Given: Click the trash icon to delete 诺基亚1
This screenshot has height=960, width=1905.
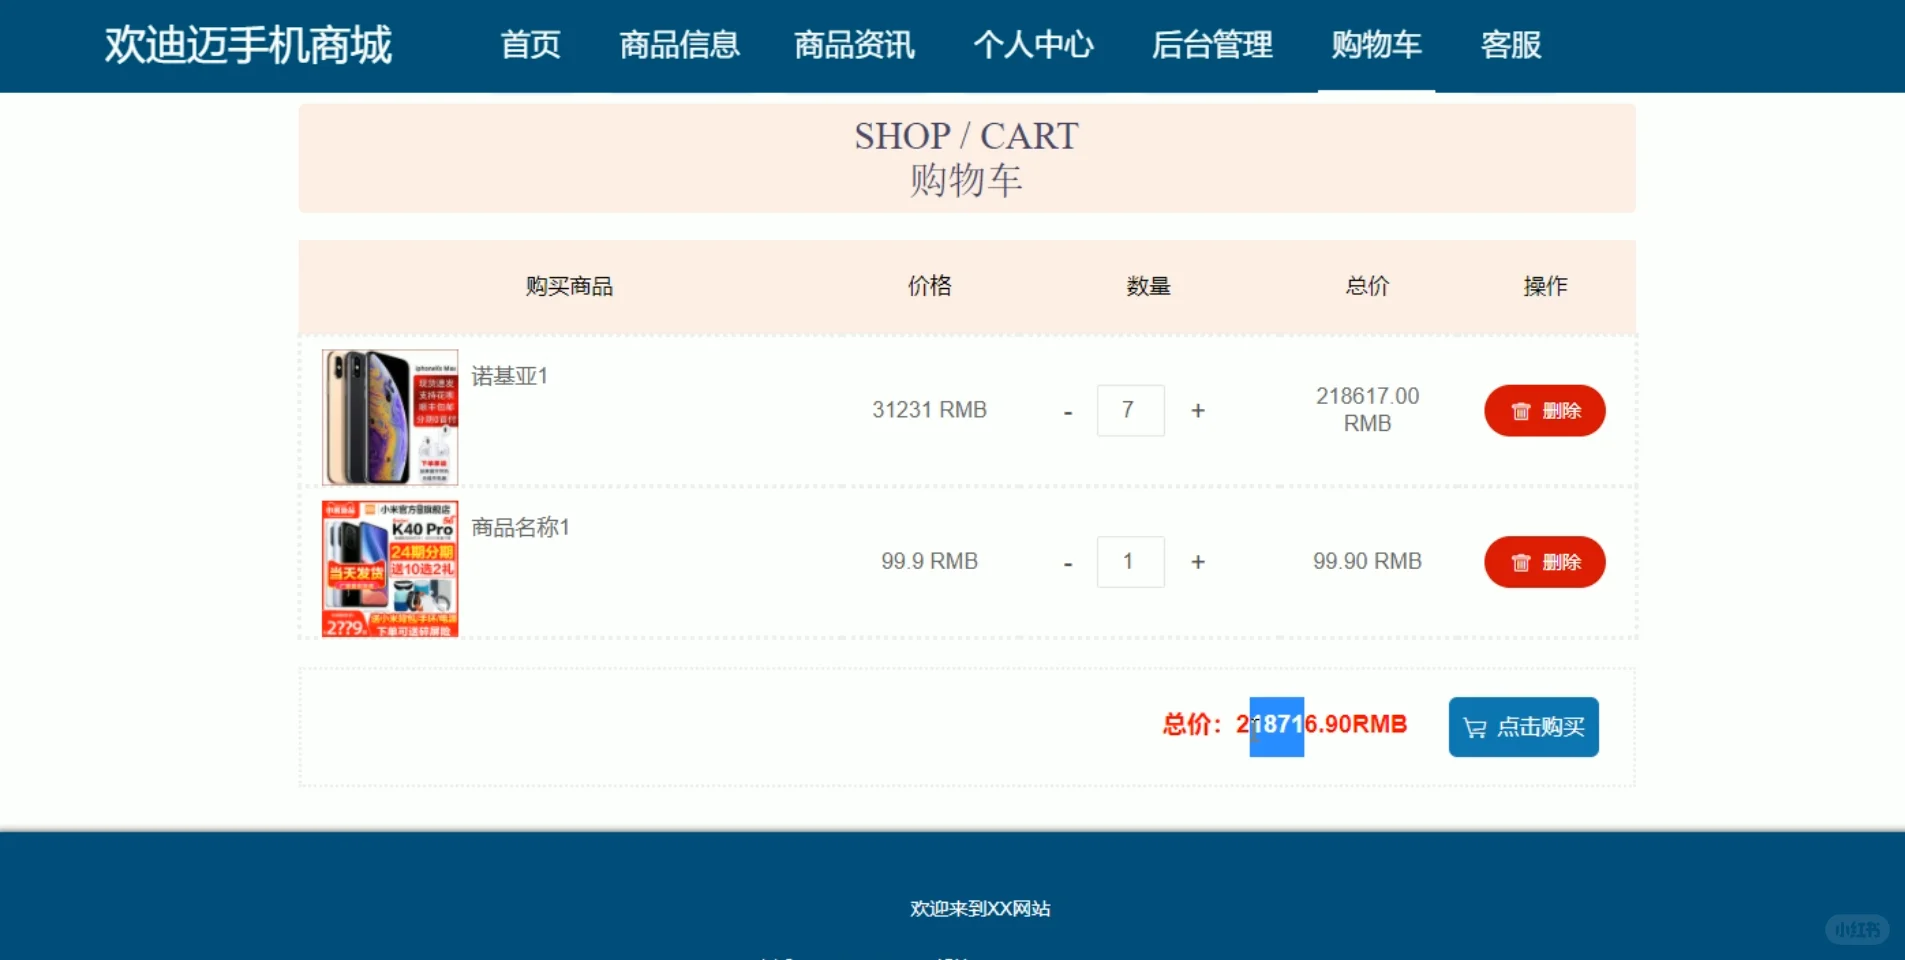Looking at the screenshot, I should pyautogui.click(x=1520, y=410).
